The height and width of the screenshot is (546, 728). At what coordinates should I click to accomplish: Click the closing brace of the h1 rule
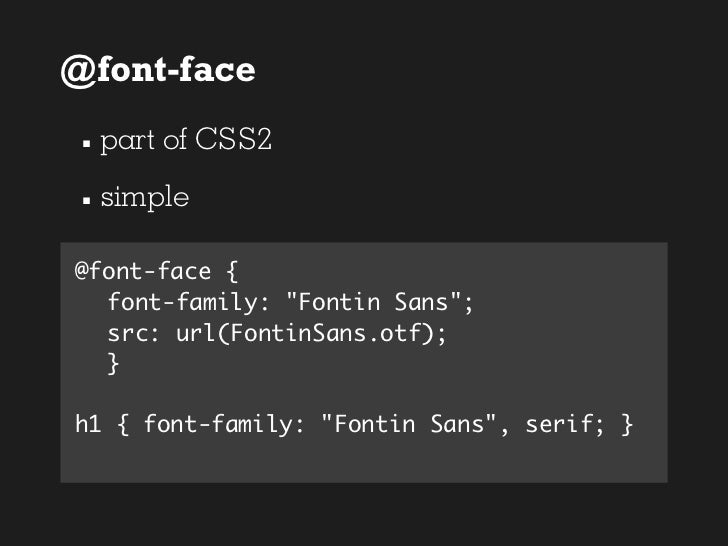click(x=627, y=425)
